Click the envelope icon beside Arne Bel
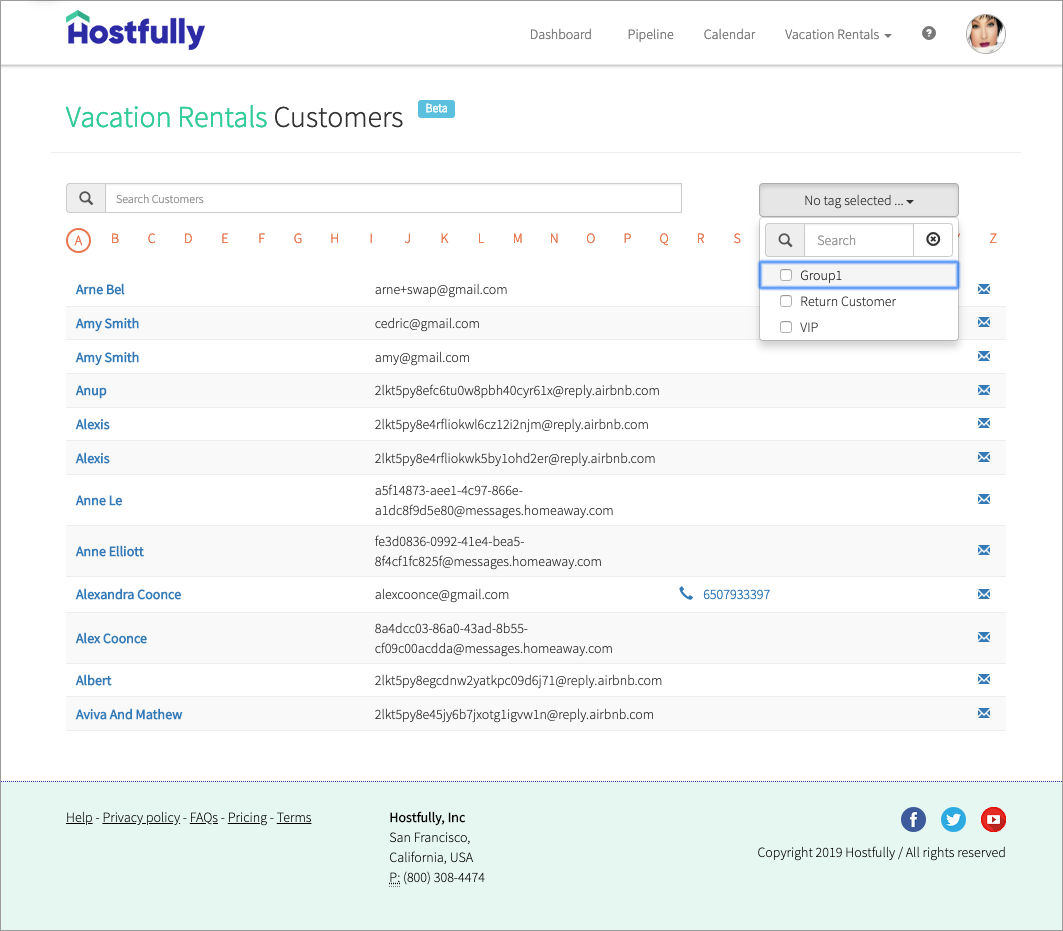 [983, 288]
